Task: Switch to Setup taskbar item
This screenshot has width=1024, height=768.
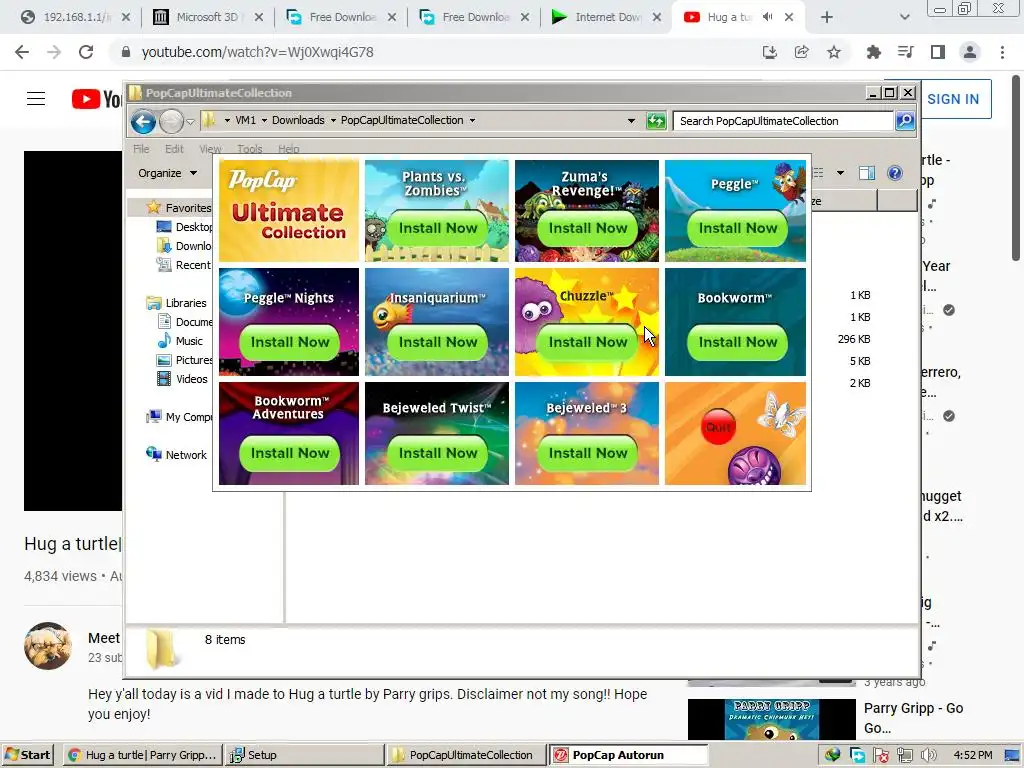Action: pos(306,755)
